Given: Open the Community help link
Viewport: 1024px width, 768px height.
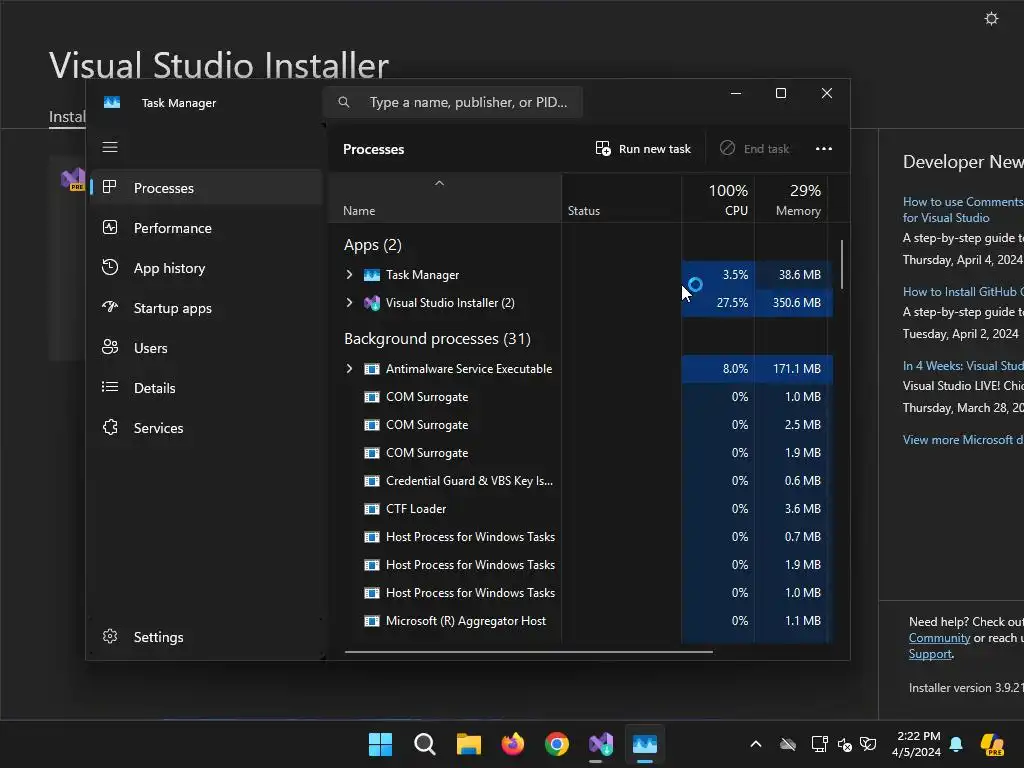Looking at the screenshot, I should tap(939, 638).
